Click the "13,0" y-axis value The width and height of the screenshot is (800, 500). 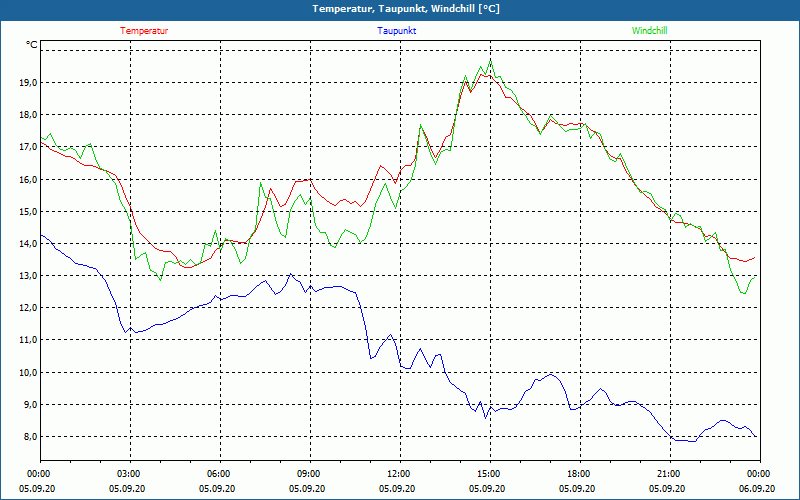[x=29, y=276]
